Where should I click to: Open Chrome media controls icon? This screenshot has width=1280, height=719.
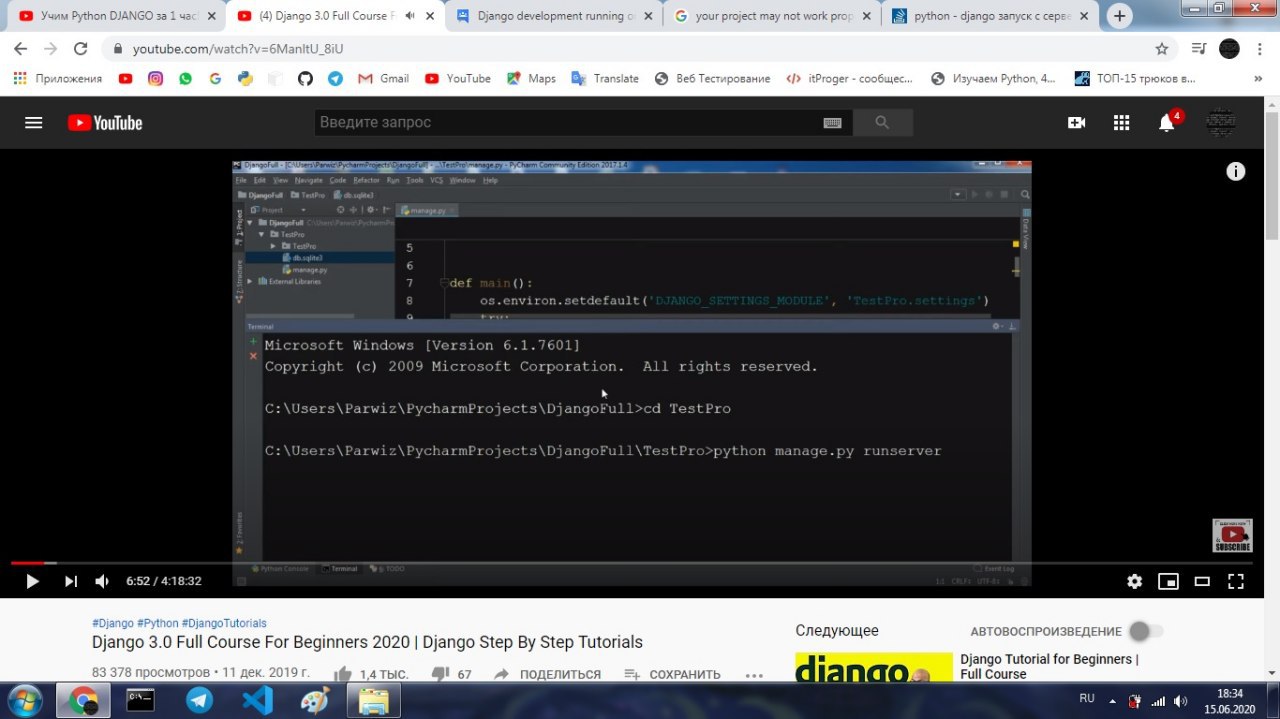coord(1200,48)
